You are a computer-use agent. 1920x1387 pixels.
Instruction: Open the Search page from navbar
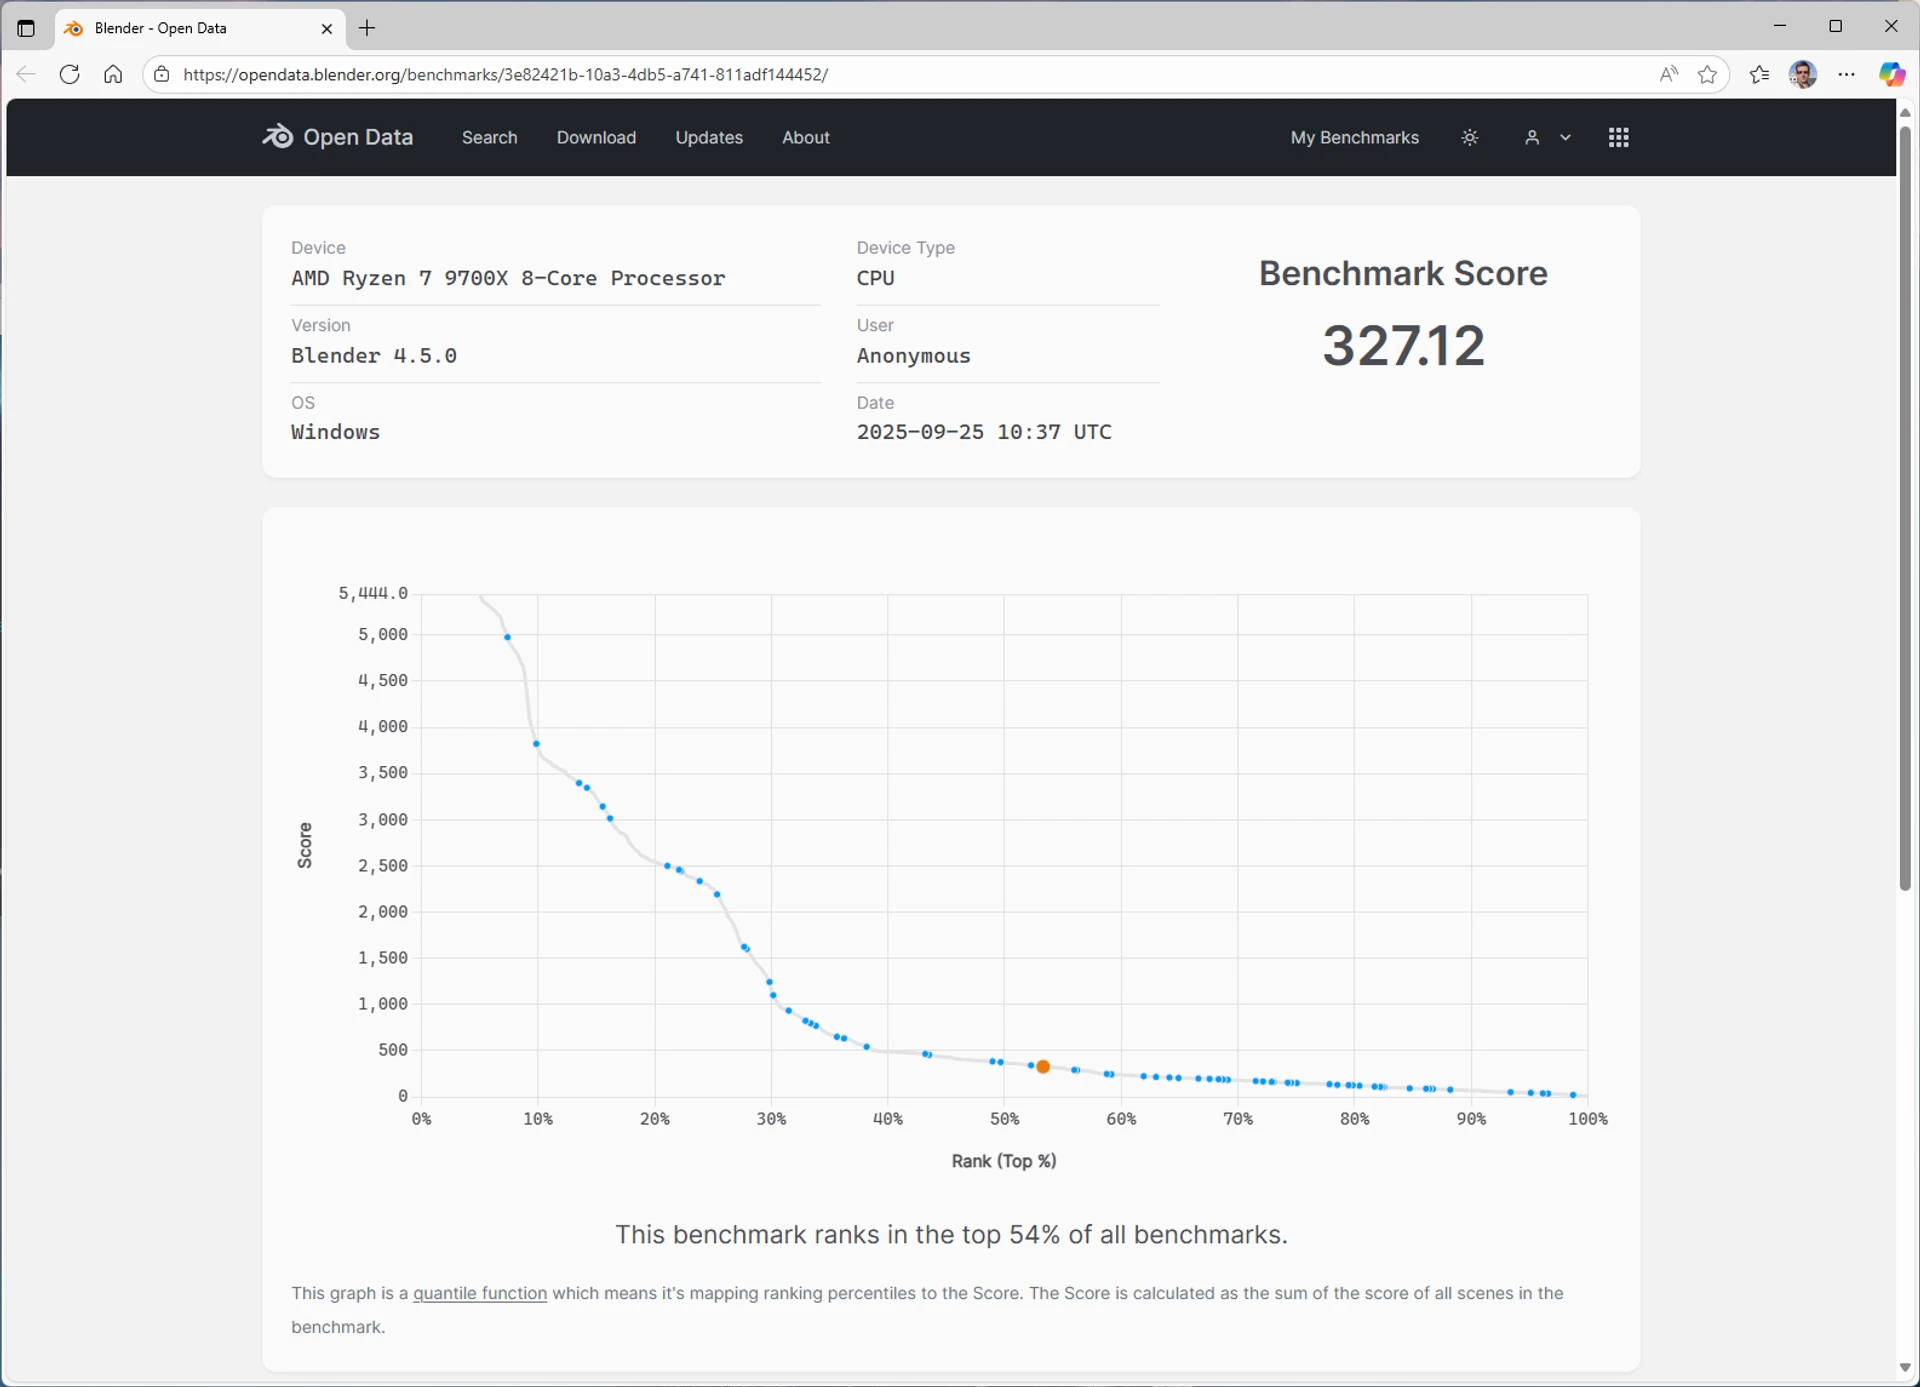pos(489,137)
